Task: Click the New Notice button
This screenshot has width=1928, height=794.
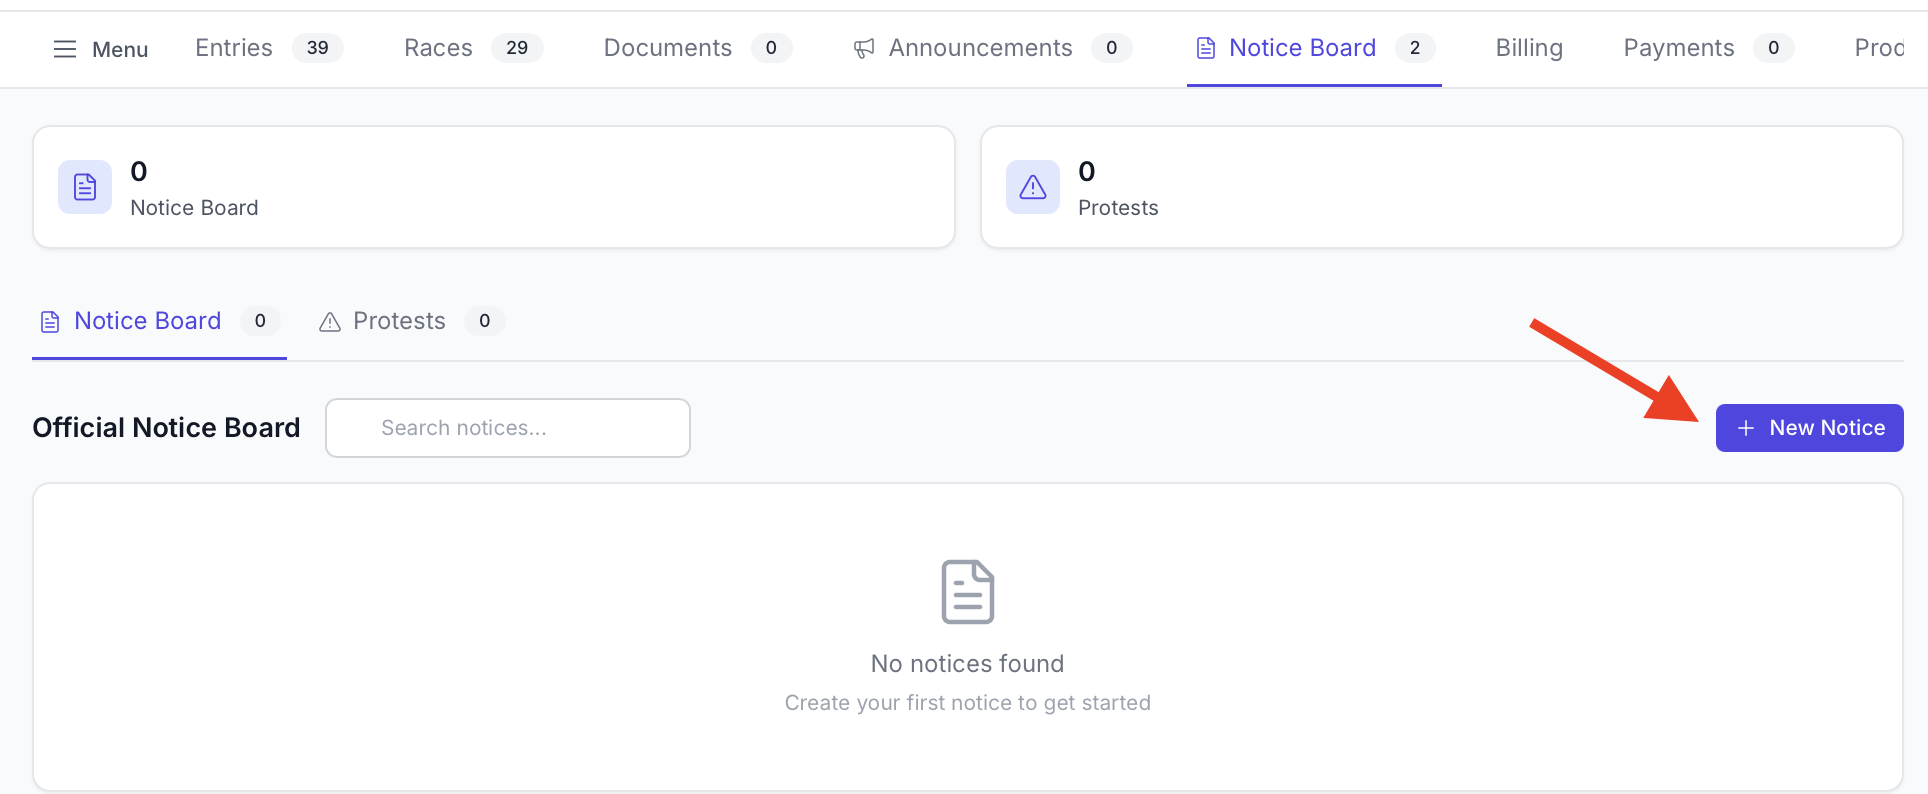Action: click(x=1809, y=428)
